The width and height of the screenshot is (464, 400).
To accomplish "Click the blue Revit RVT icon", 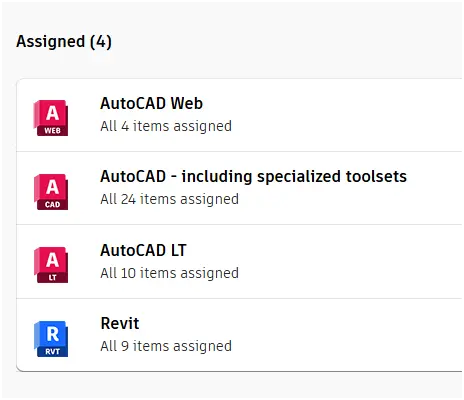I will 51,339.
